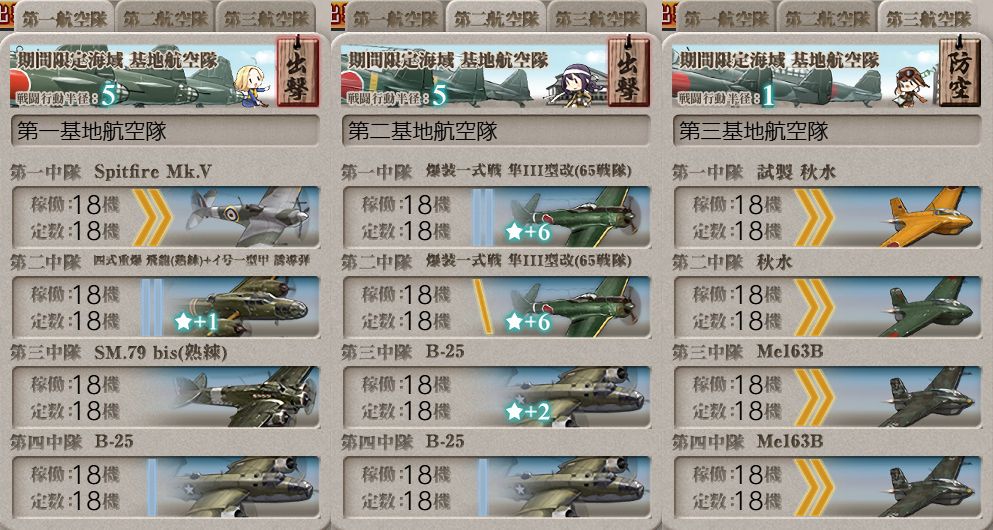
Task: Switch to 第三航空隊 tab in left panel
Action: click(265, 18)
